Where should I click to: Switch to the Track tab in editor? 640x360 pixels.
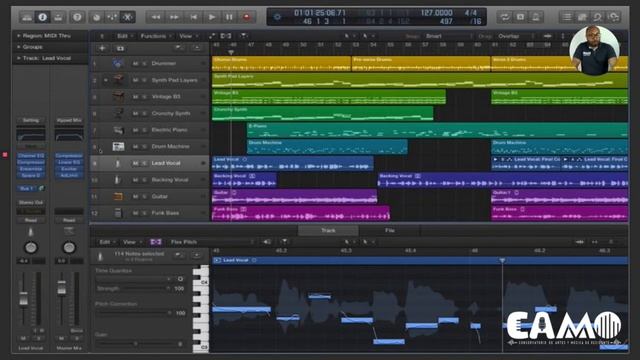click(x=328, y=231)
